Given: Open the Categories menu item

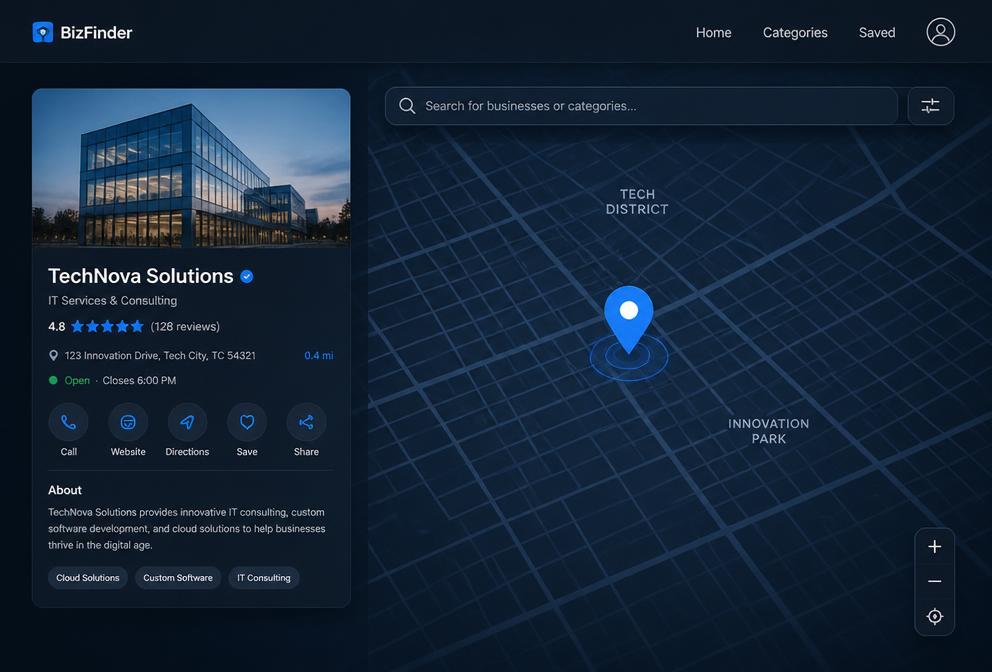Looking at the screenshot, I should point(795,33).
